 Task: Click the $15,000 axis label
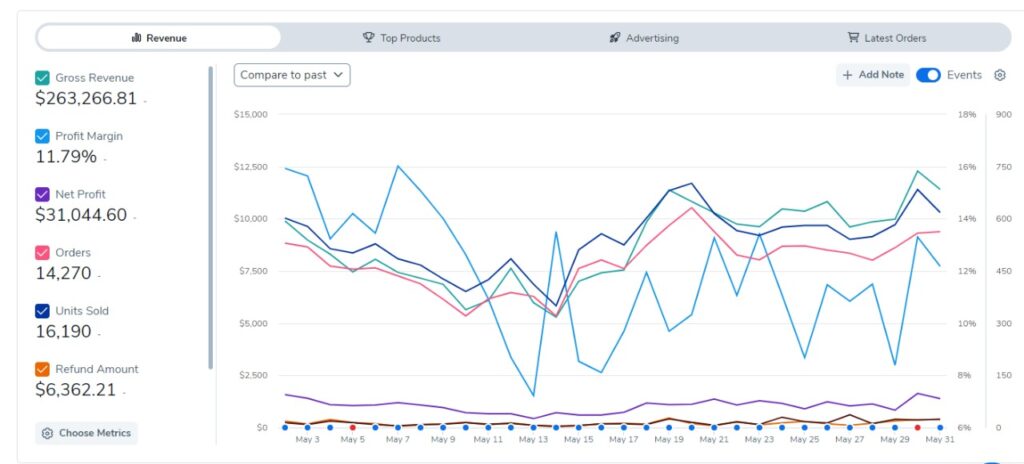point(251,114)
